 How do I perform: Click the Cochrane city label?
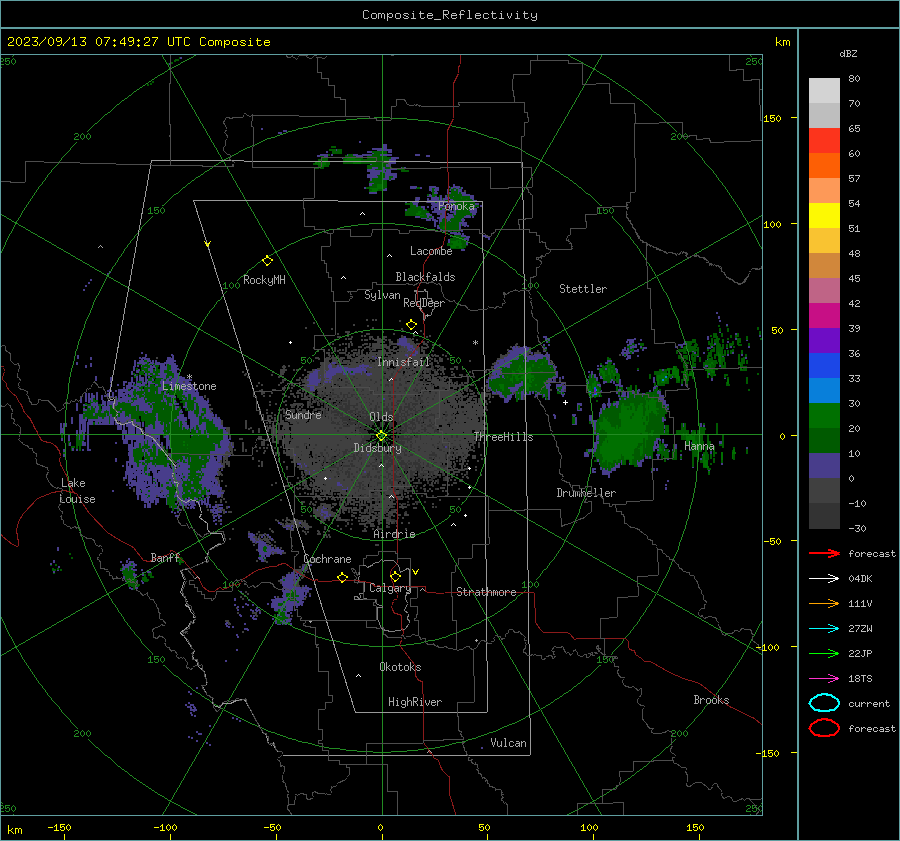click(x=327, y=559)
